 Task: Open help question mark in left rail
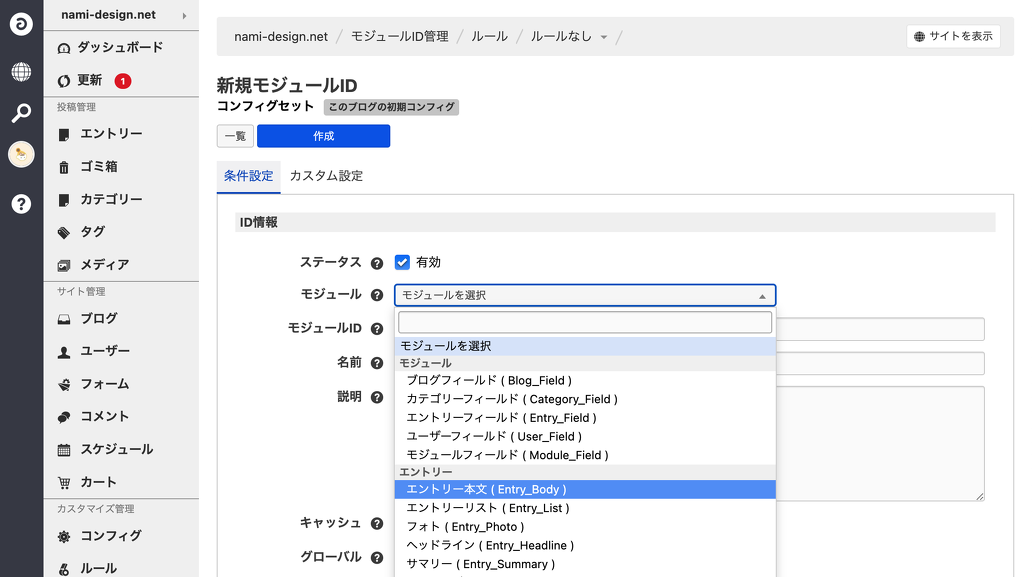(x=21, y=204)
